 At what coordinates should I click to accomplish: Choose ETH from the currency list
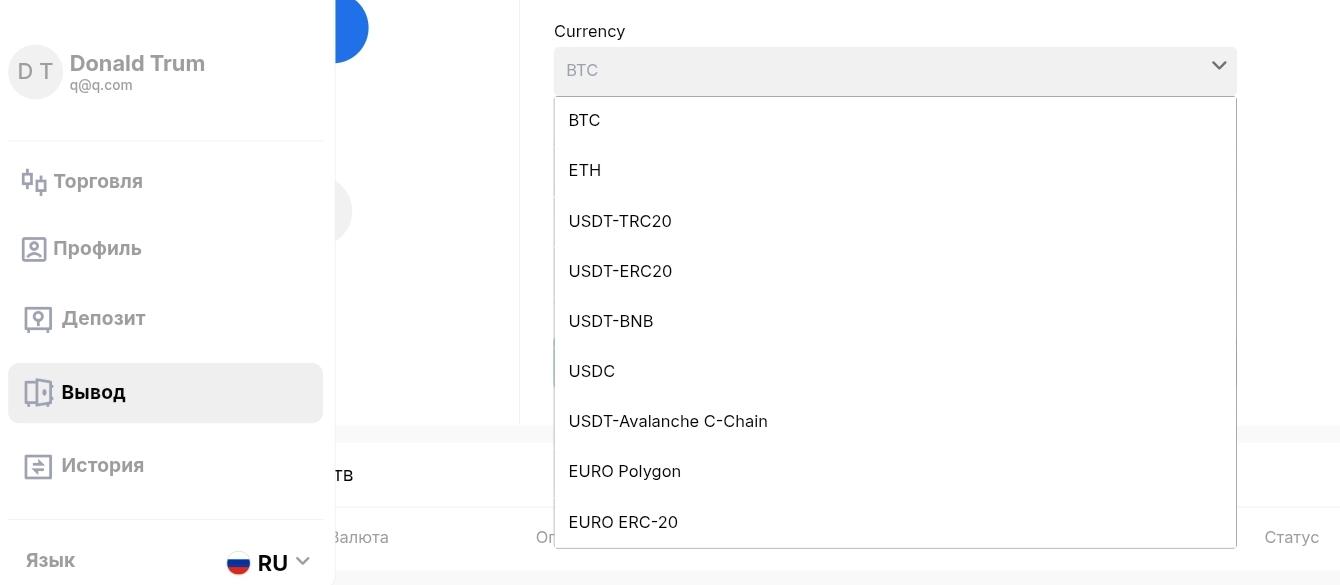click(x=895, y=170)
